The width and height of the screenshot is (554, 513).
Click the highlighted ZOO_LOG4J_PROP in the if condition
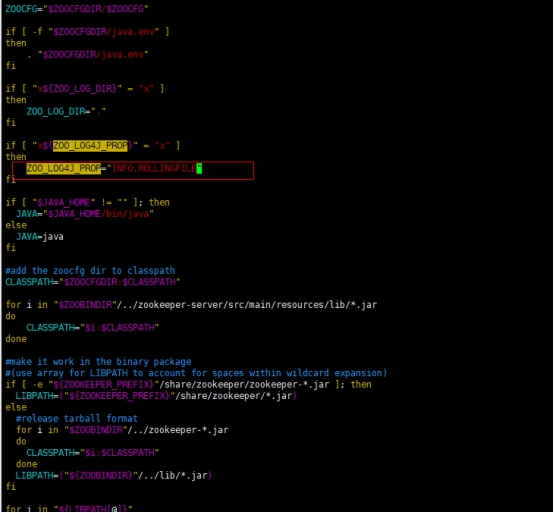point(90,146)
